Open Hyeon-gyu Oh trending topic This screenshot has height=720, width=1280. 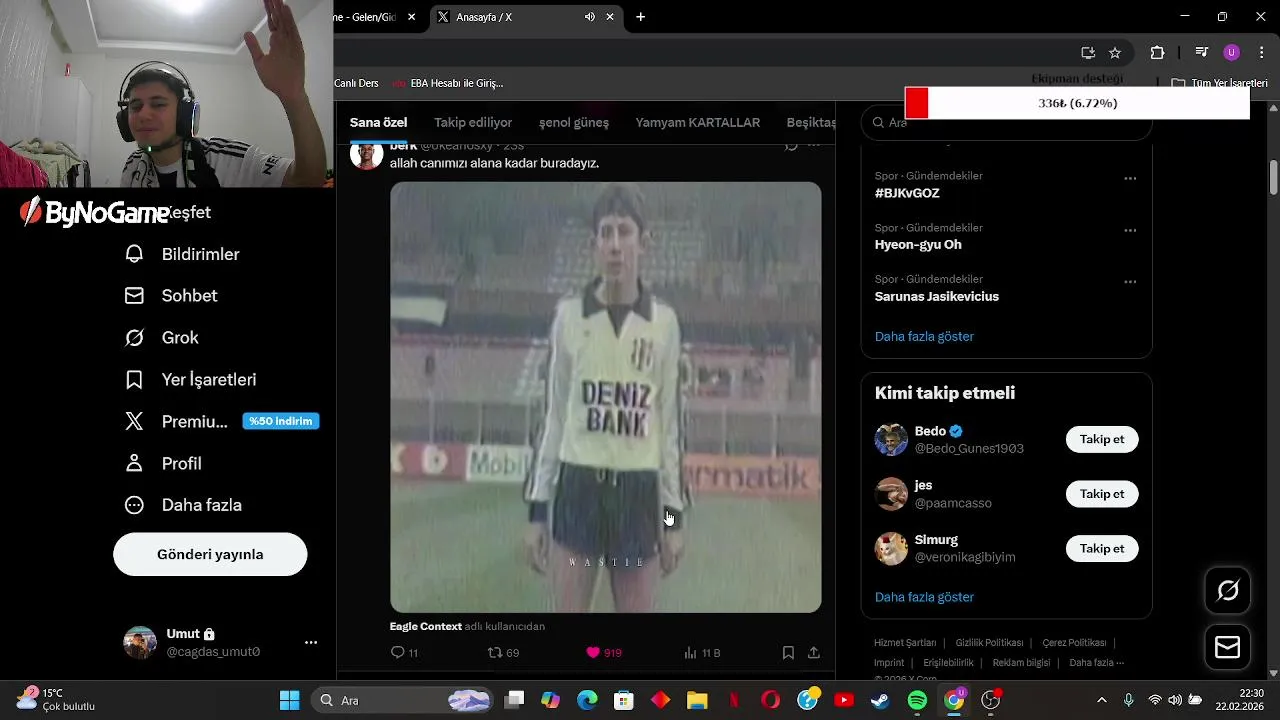(x=918, y=245)
